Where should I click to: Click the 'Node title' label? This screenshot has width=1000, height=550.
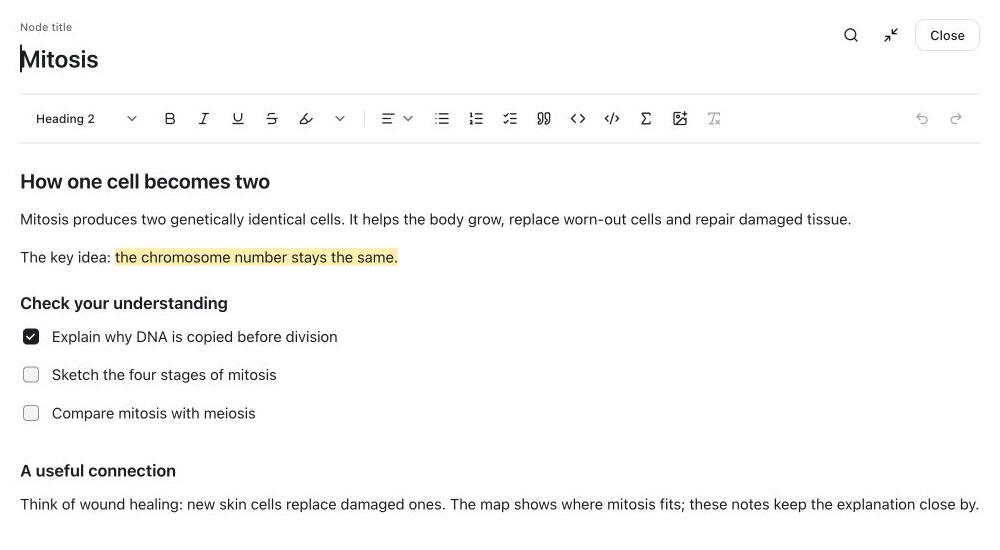pos(46,27)
